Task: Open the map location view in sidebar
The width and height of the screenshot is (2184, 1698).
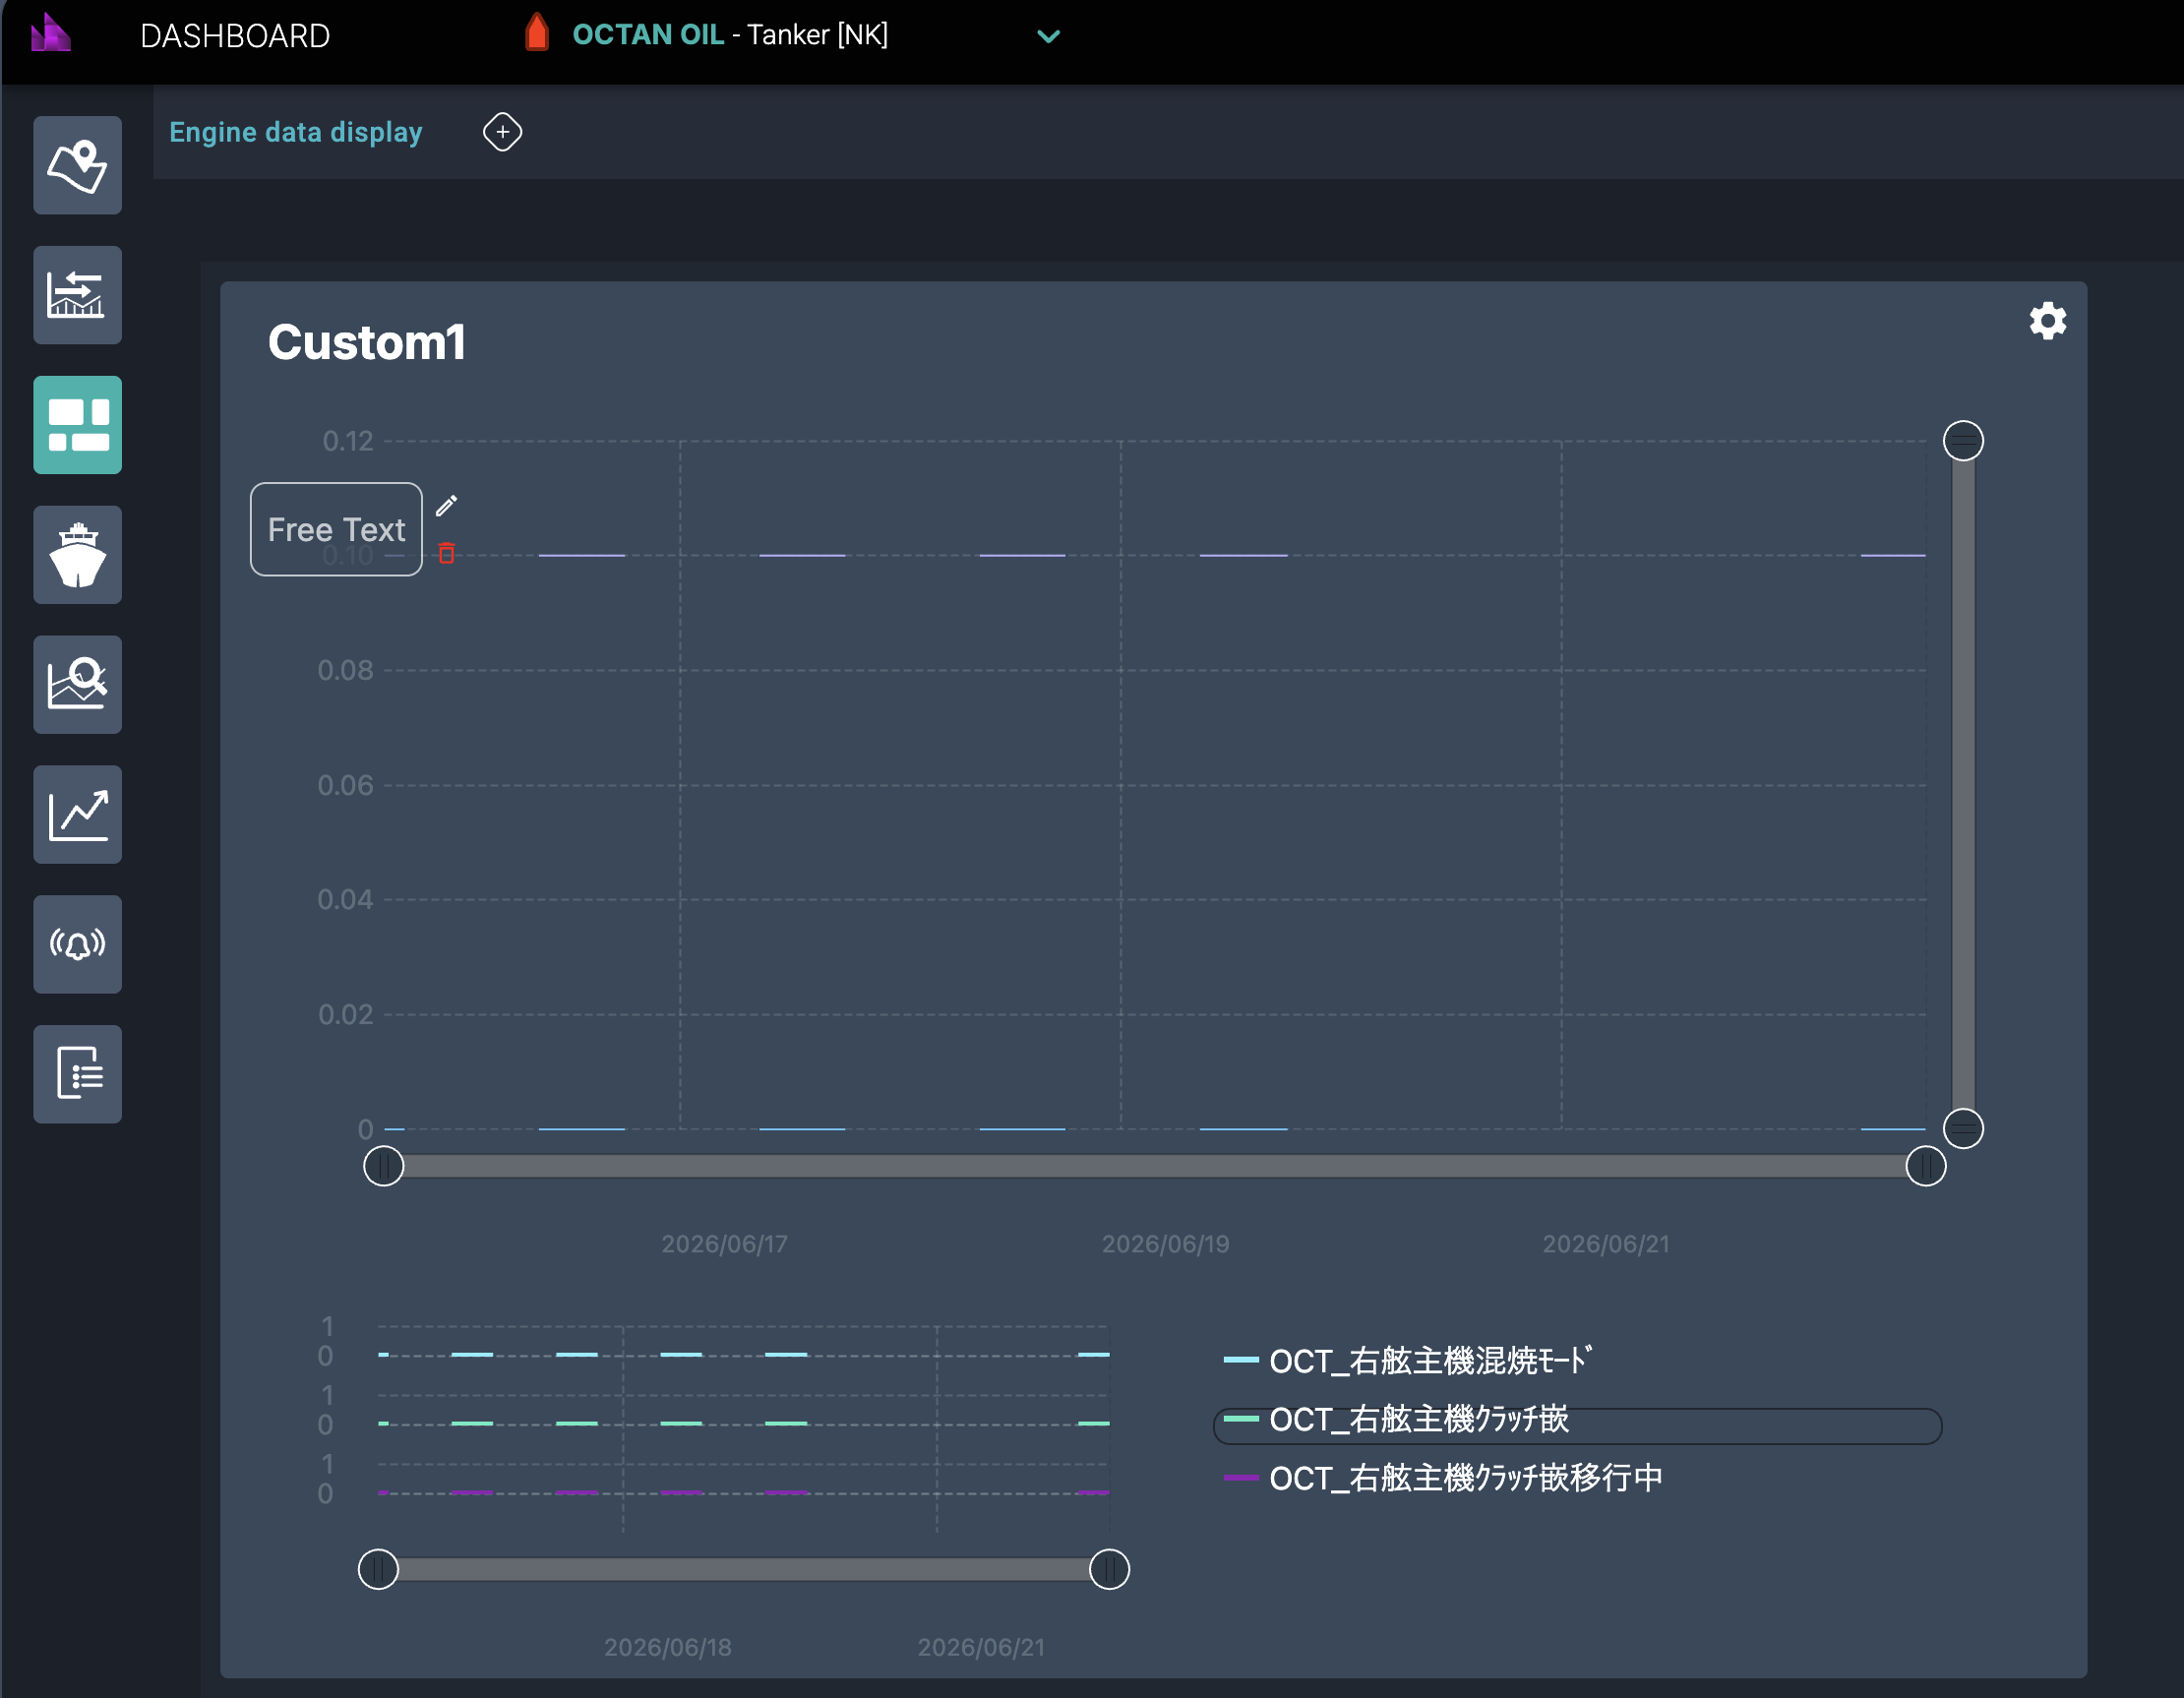Action: (x=77, y=165)
